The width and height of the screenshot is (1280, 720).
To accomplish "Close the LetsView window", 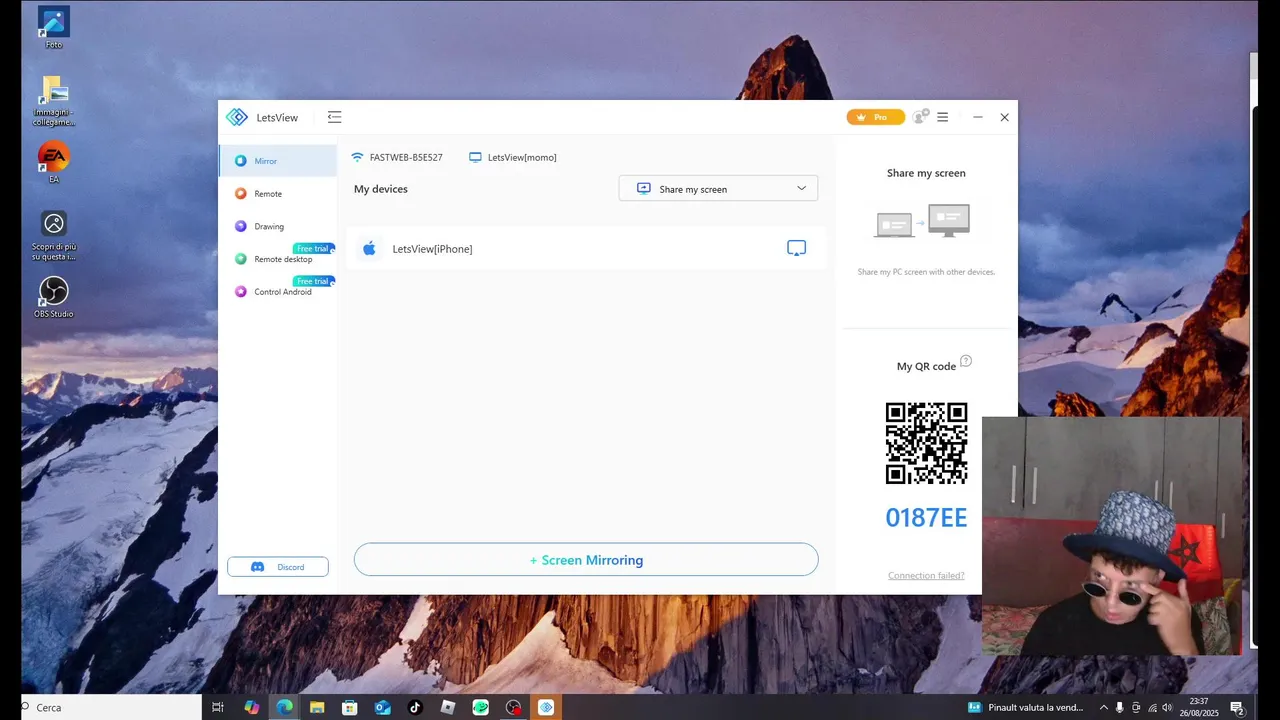I will click(1004, 117).
